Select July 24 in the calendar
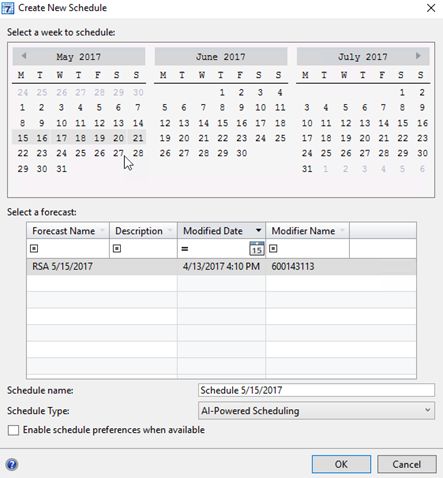Viewport: 443px width, 478px height. (x=307, y=153)
